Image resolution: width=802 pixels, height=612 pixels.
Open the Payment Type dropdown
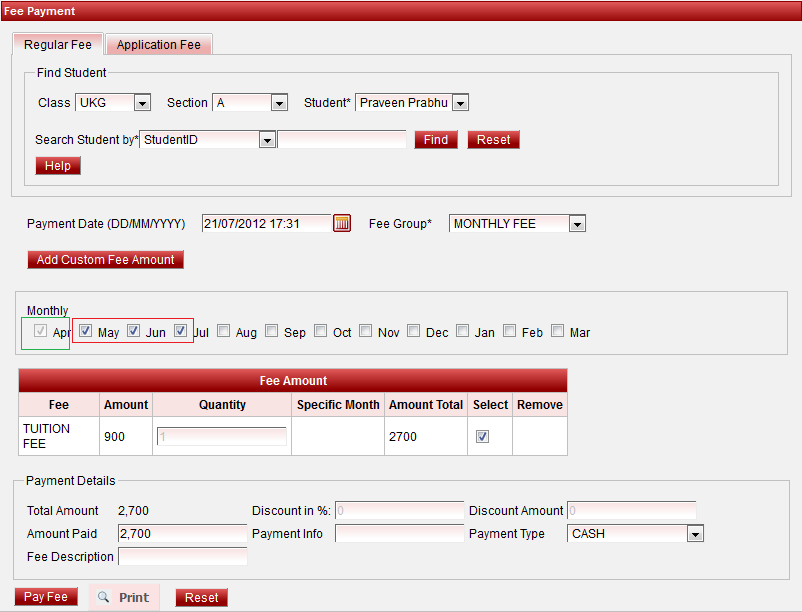tap(695, 534)
